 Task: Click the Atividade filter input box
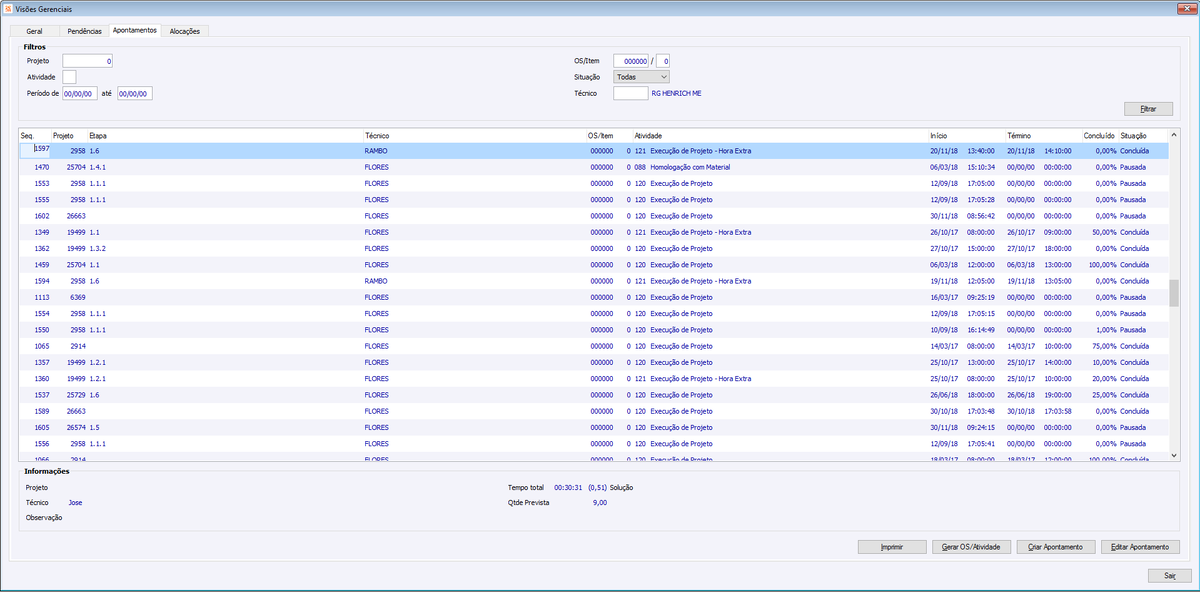pos(70,77)
